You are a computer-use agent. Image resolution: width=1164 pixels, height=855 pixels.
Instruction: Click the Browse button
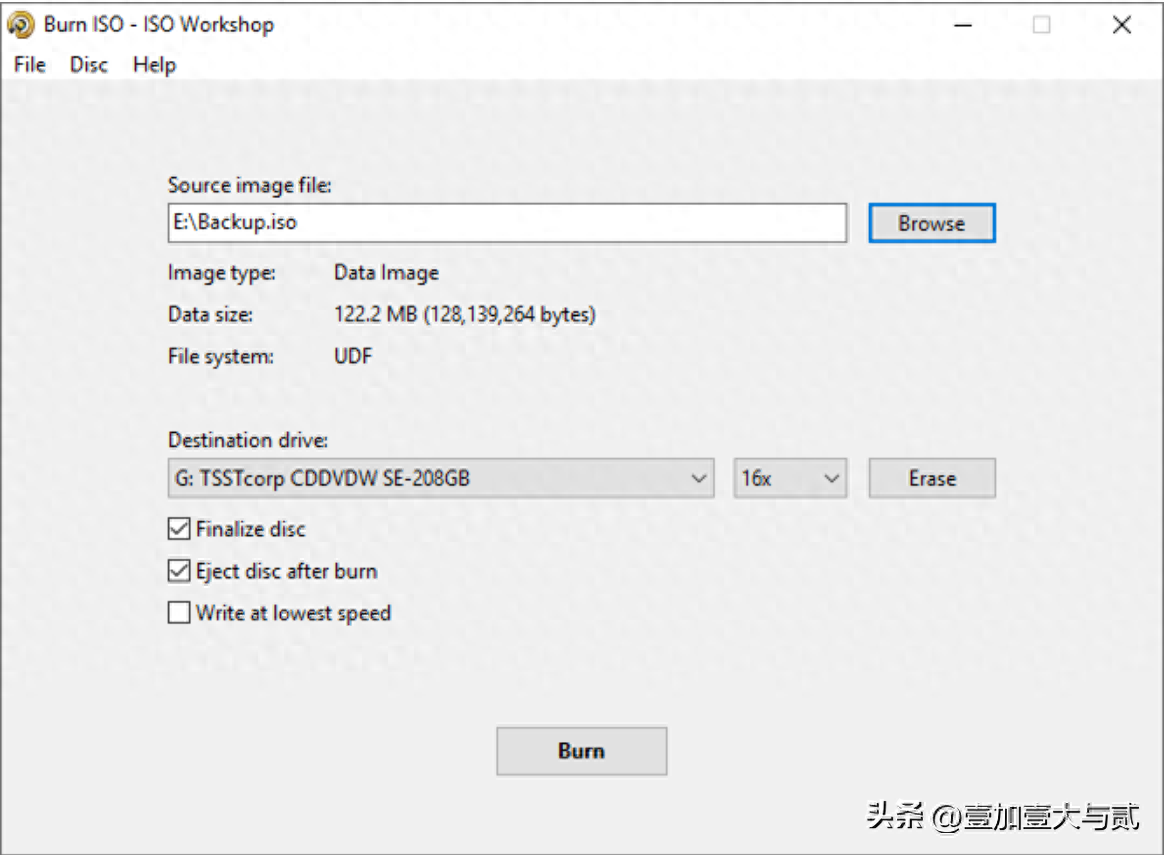tap(932, 223)
